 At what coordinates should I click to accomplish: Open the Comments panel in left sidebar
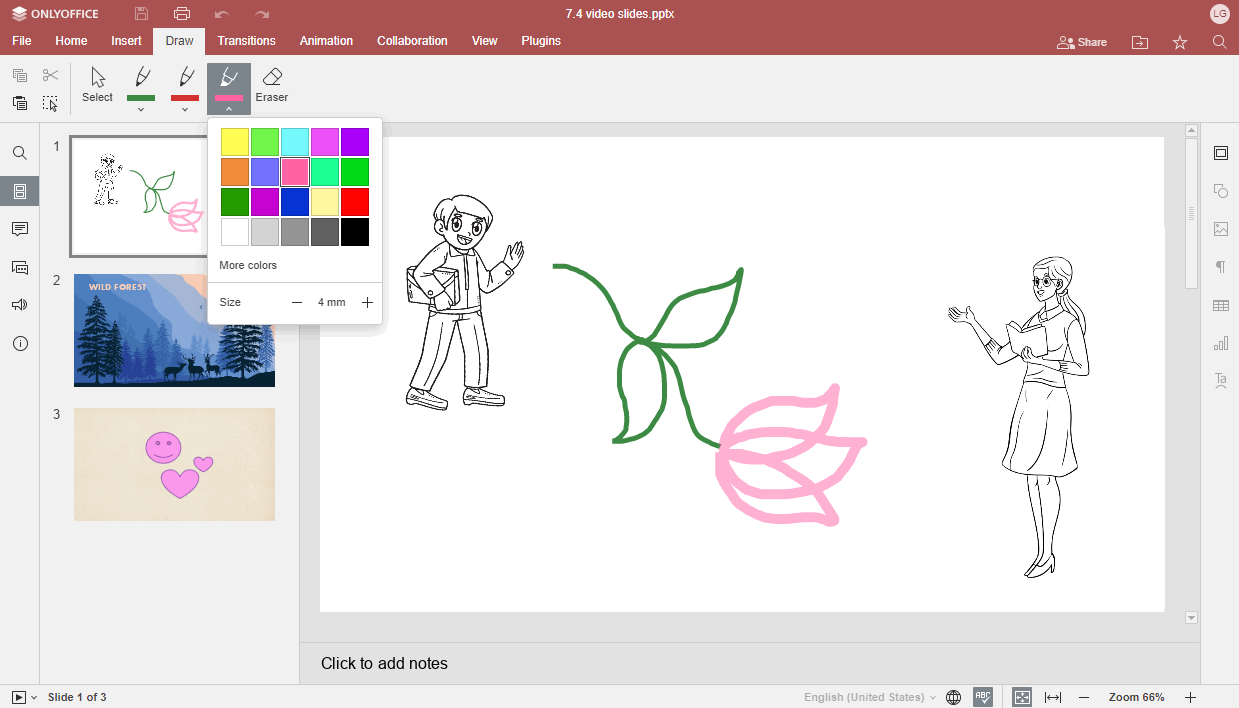(x=19, y=229)
